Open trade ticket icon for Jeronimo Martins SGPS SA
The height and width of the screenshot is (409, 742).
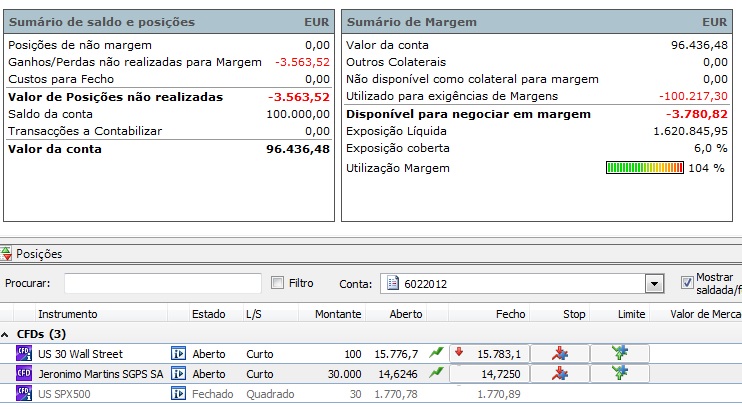click(x=178, y=373)
